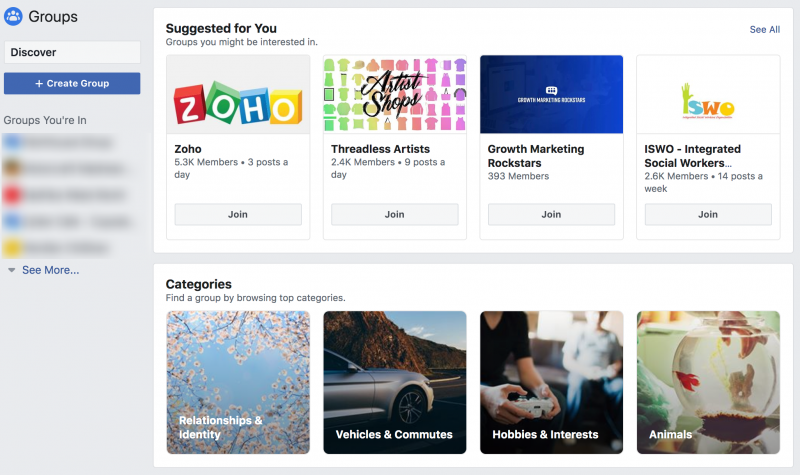The width and height of the screenshot is (800, 475).
Task: Join Growth Marketing Rockstars group
Action: (551, 214)
